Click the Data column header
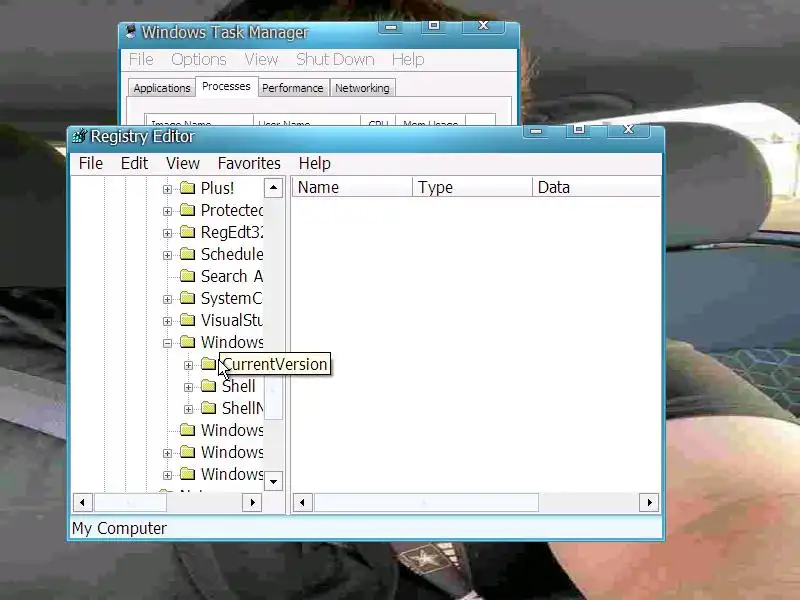 (596, 187)
